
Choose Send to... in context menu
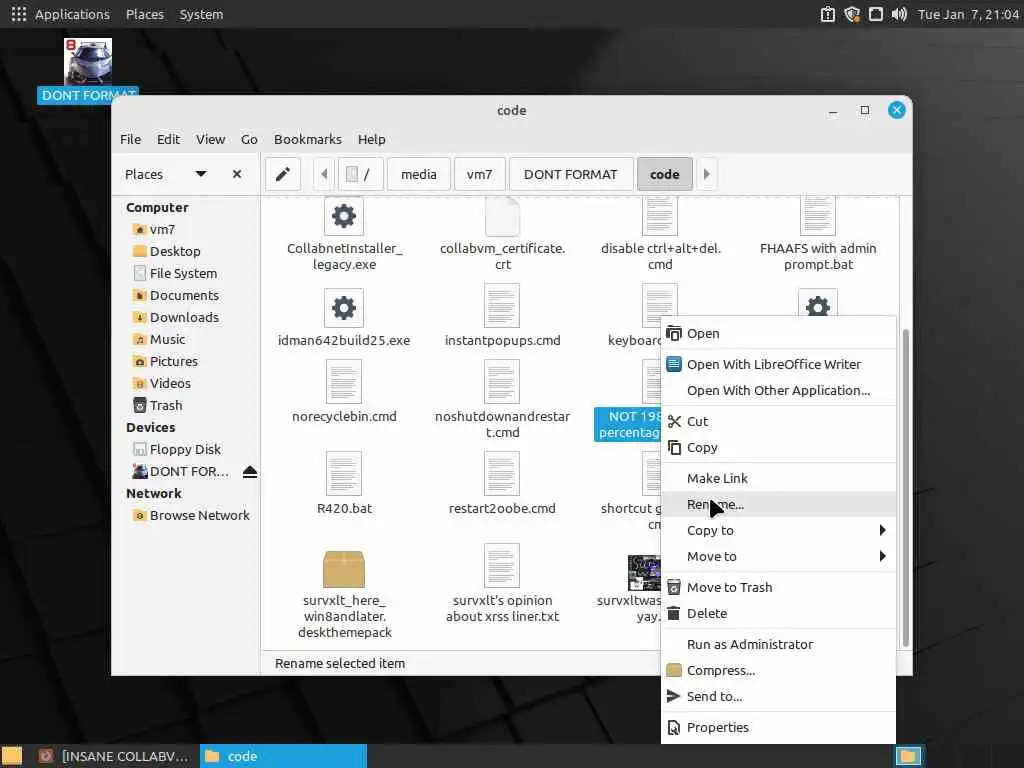tap(778, 696)
